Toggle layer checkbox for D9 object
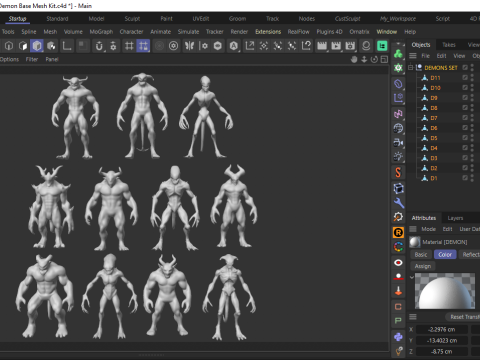480x360 pixels. pyautogui.click(x=465, y=98)
